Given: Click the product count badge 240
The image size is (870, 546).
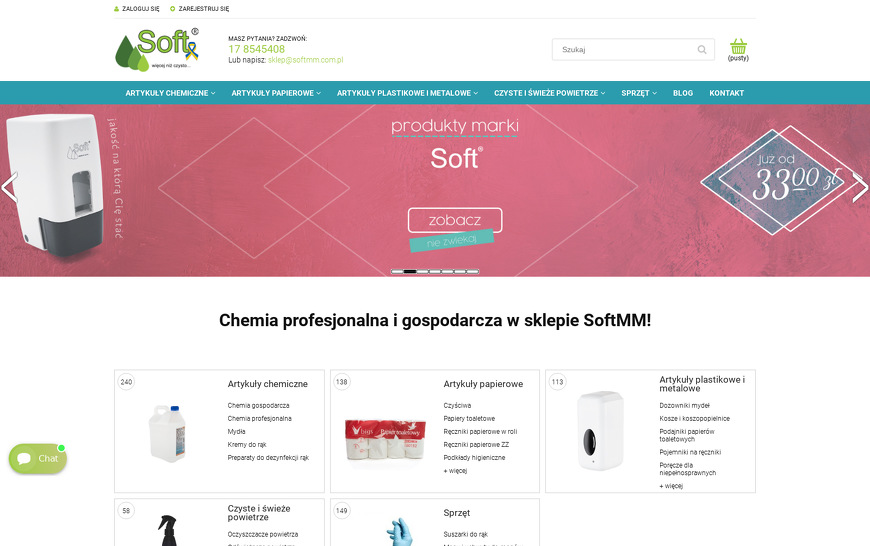Looking at the screenshot, I should 127,382.
